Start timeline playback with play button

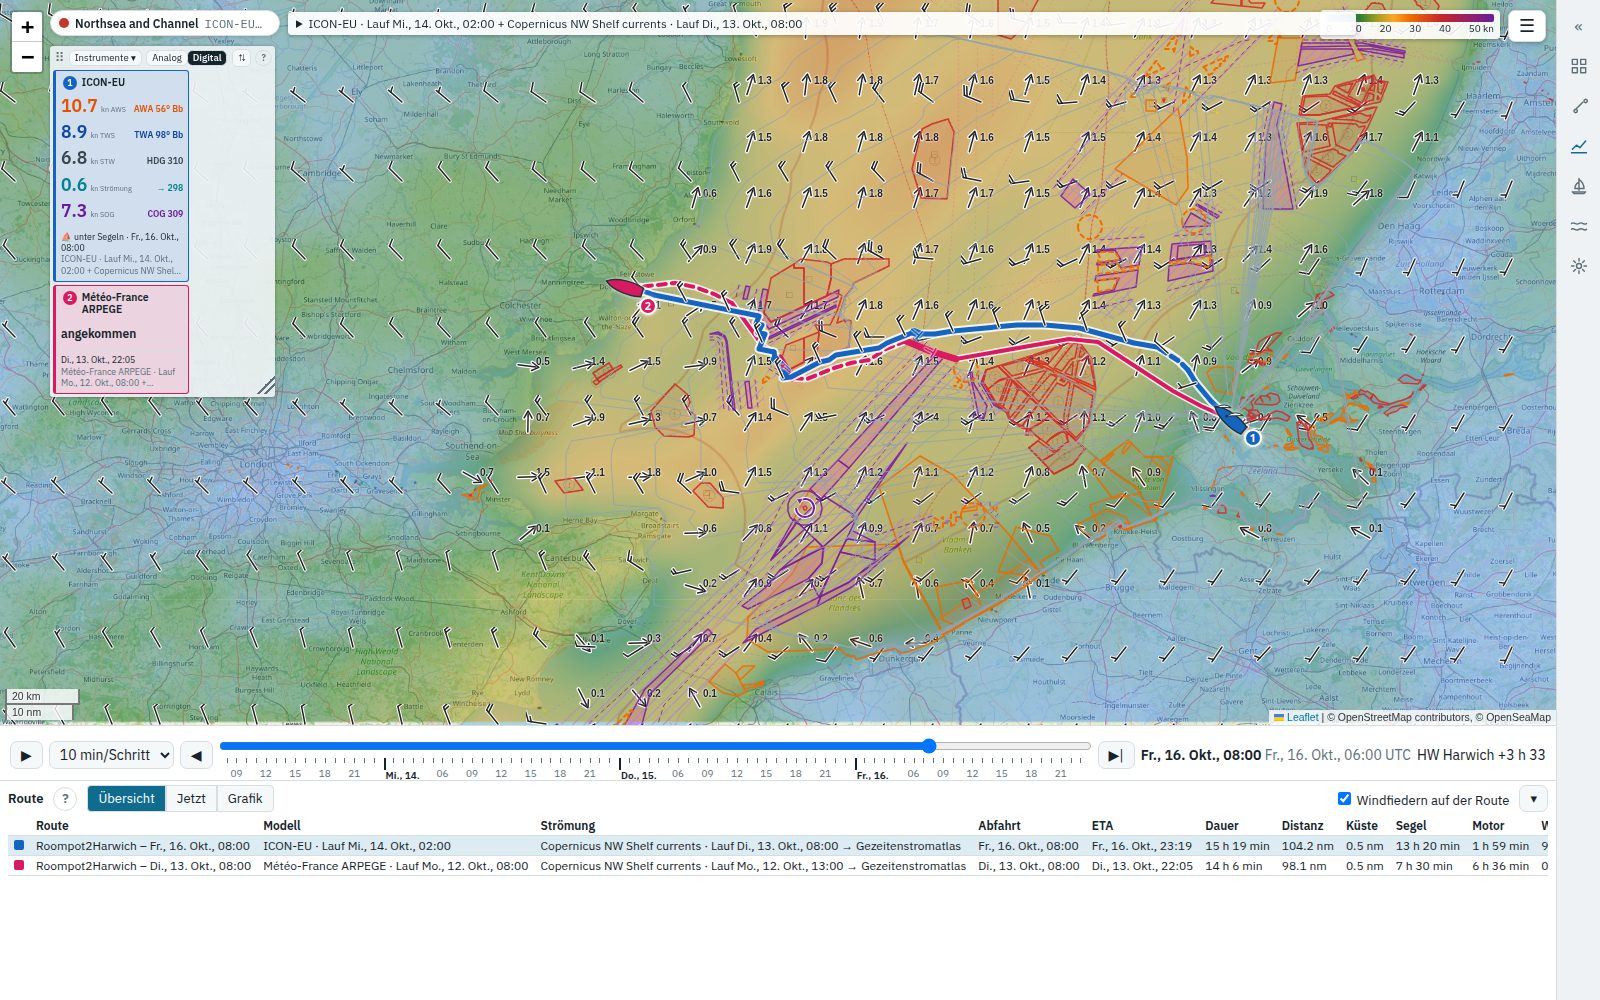[x=25, y=755]
